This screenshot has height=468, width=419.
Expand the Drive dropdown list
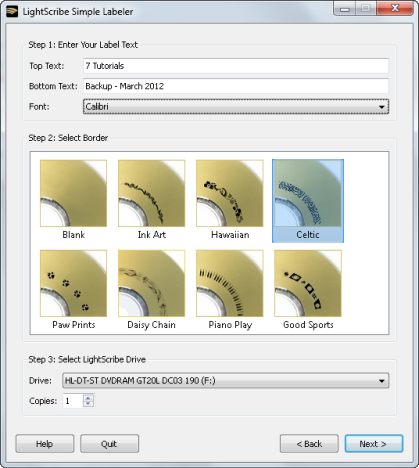pyautogui.click(x=225, y=381)
